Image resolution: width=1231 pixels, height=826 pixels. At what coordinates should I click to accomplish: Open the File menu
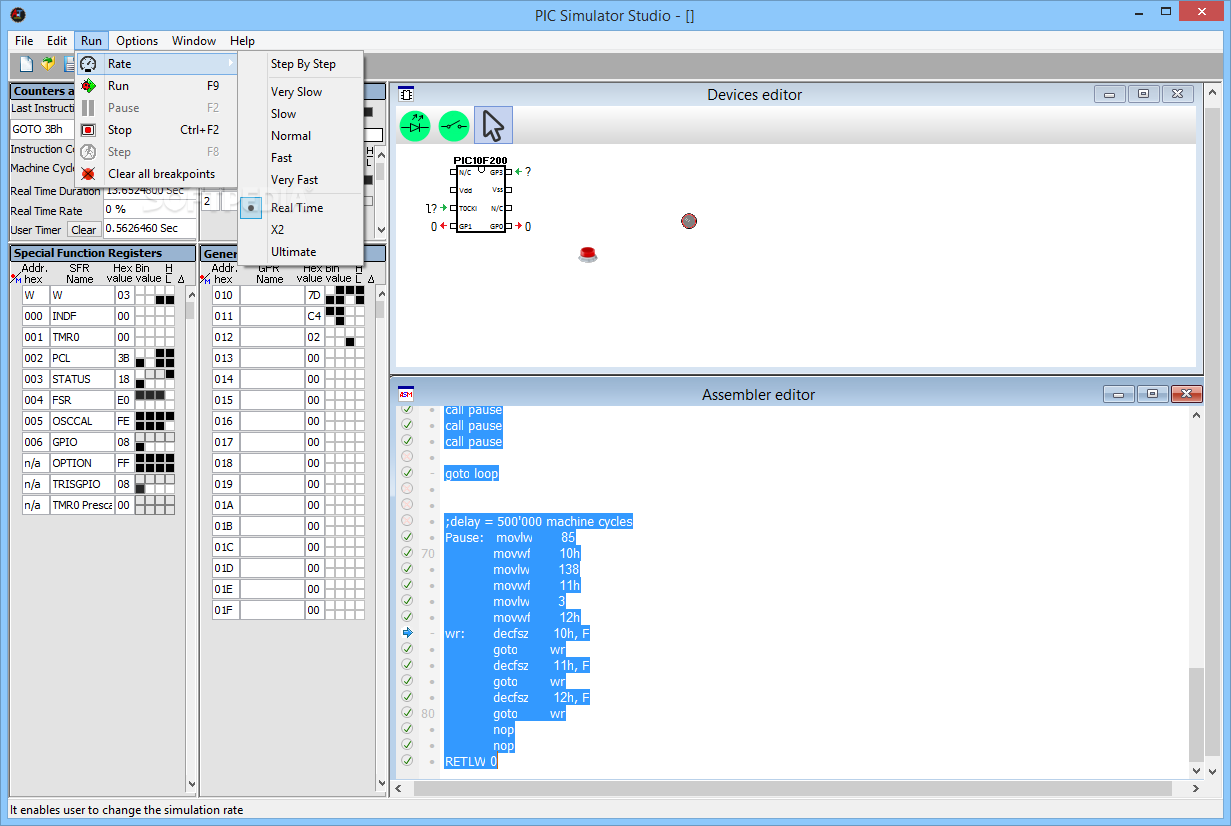(24, 41)
